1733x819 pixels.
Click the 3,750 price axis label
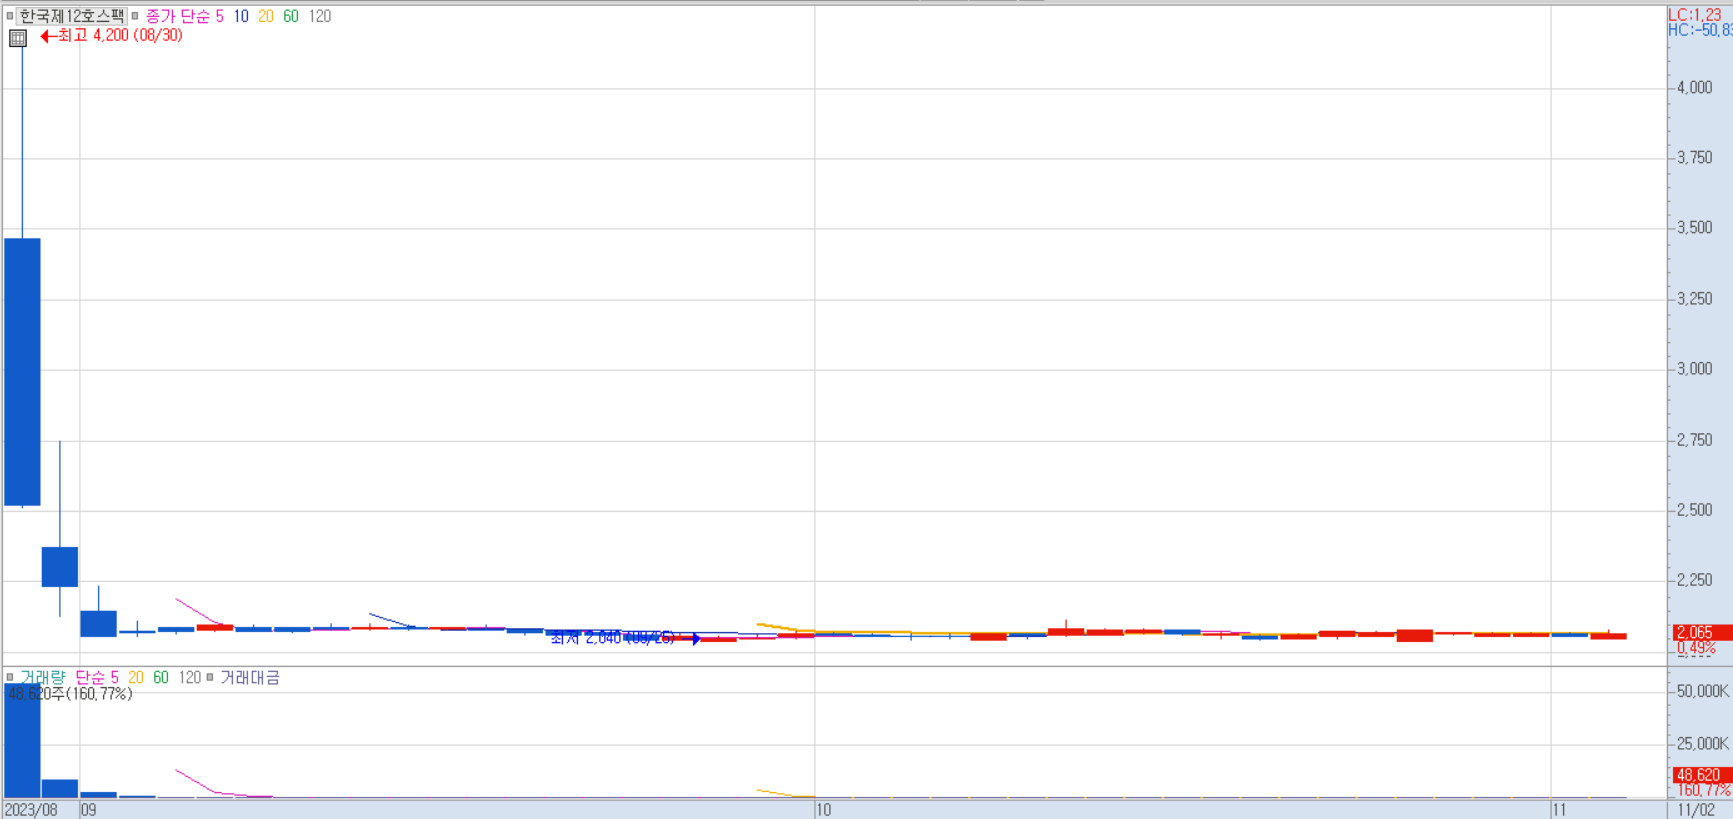tap(1694, 158)
